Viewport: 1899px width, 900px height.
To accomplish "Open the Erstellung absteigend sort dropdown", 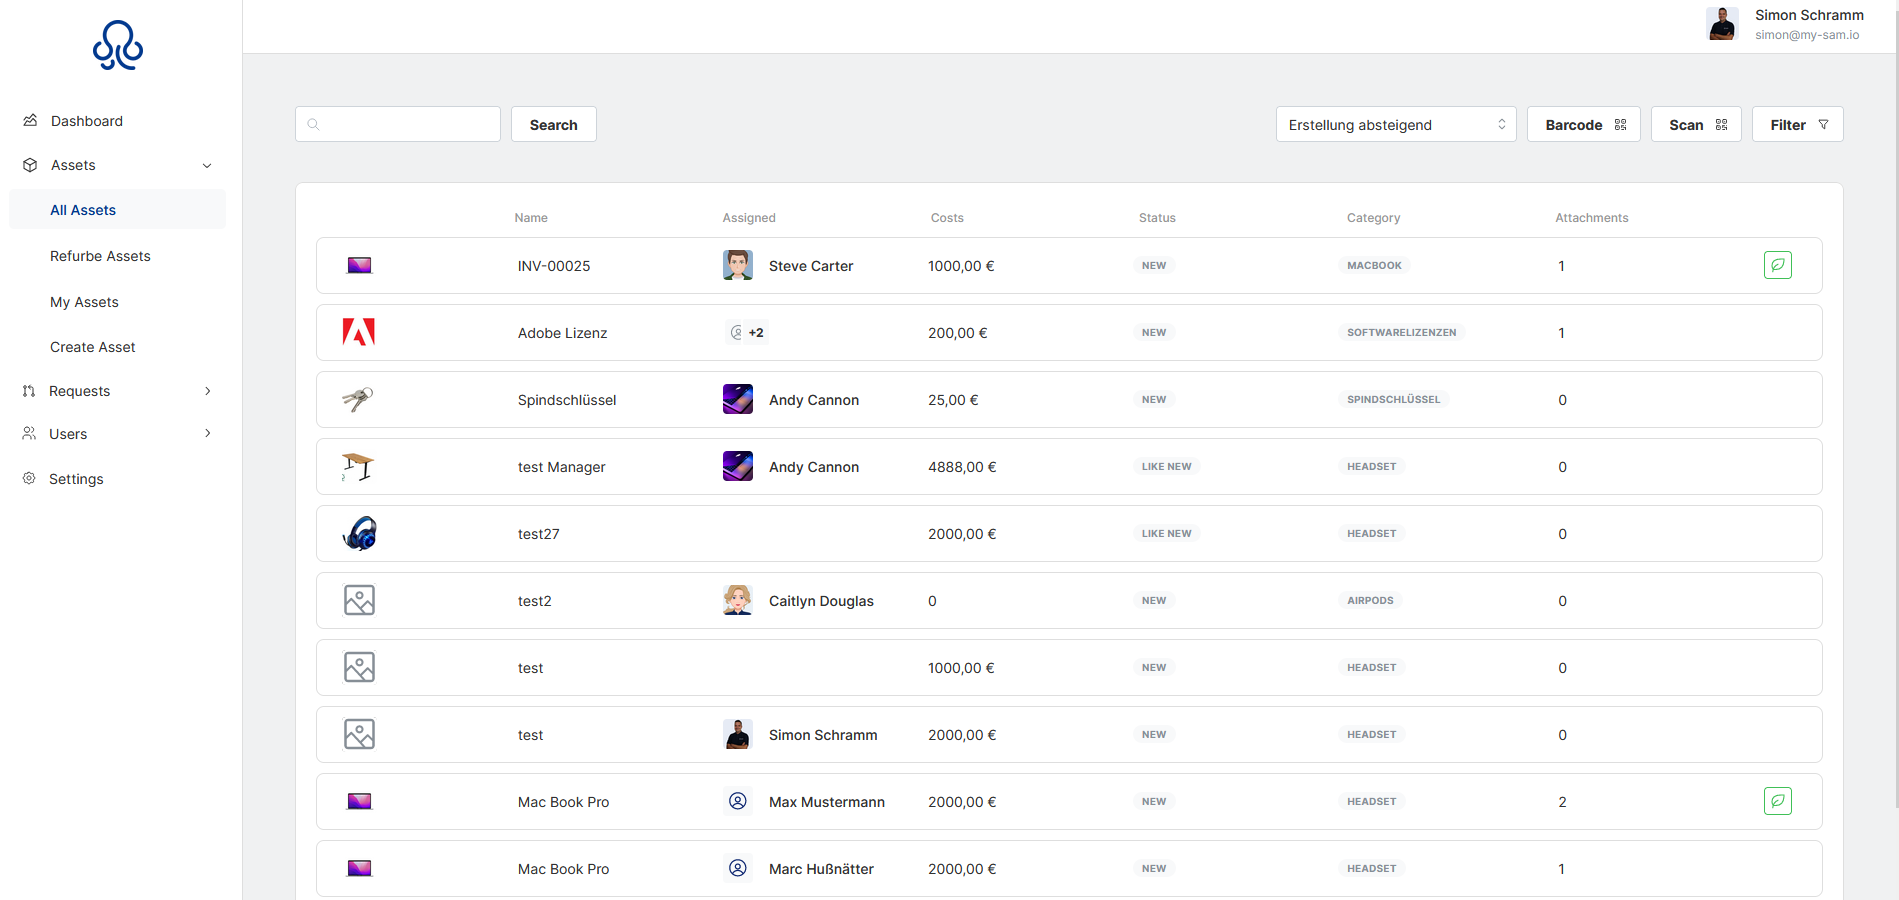I will (x=1395, y=125).
